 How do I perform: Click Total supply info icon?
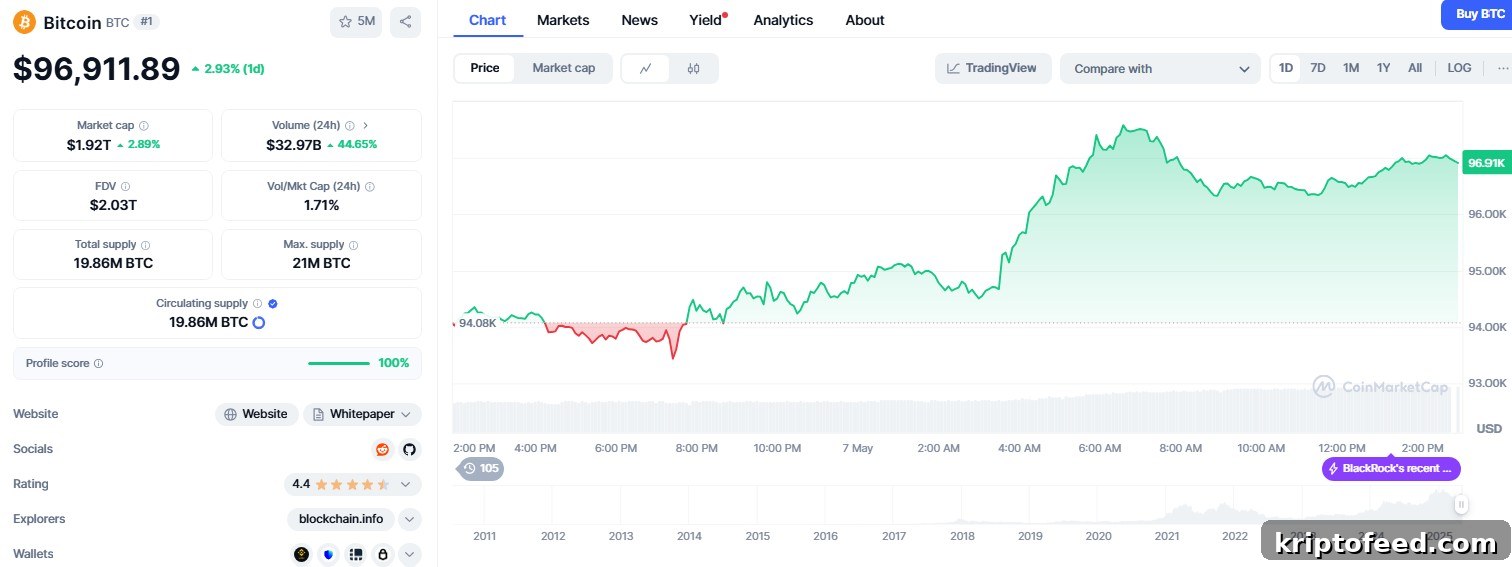coord(146,245)
